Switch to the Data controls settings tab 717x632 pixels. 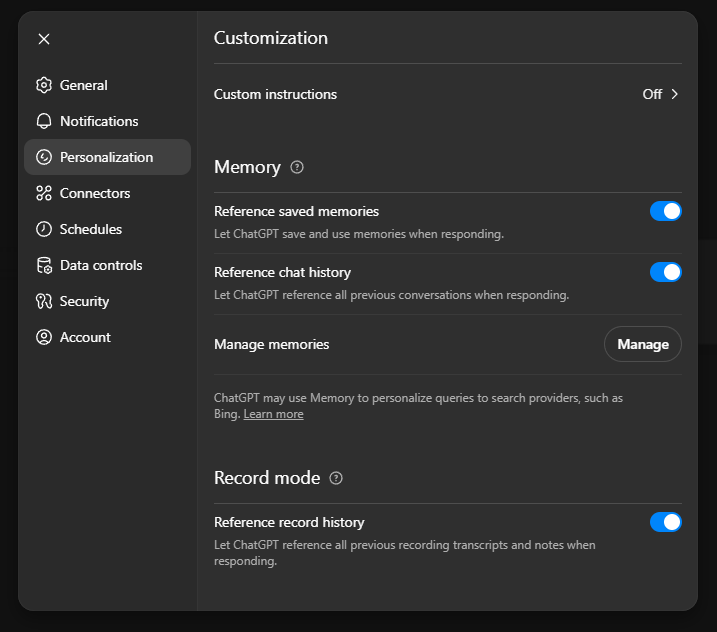101,265
